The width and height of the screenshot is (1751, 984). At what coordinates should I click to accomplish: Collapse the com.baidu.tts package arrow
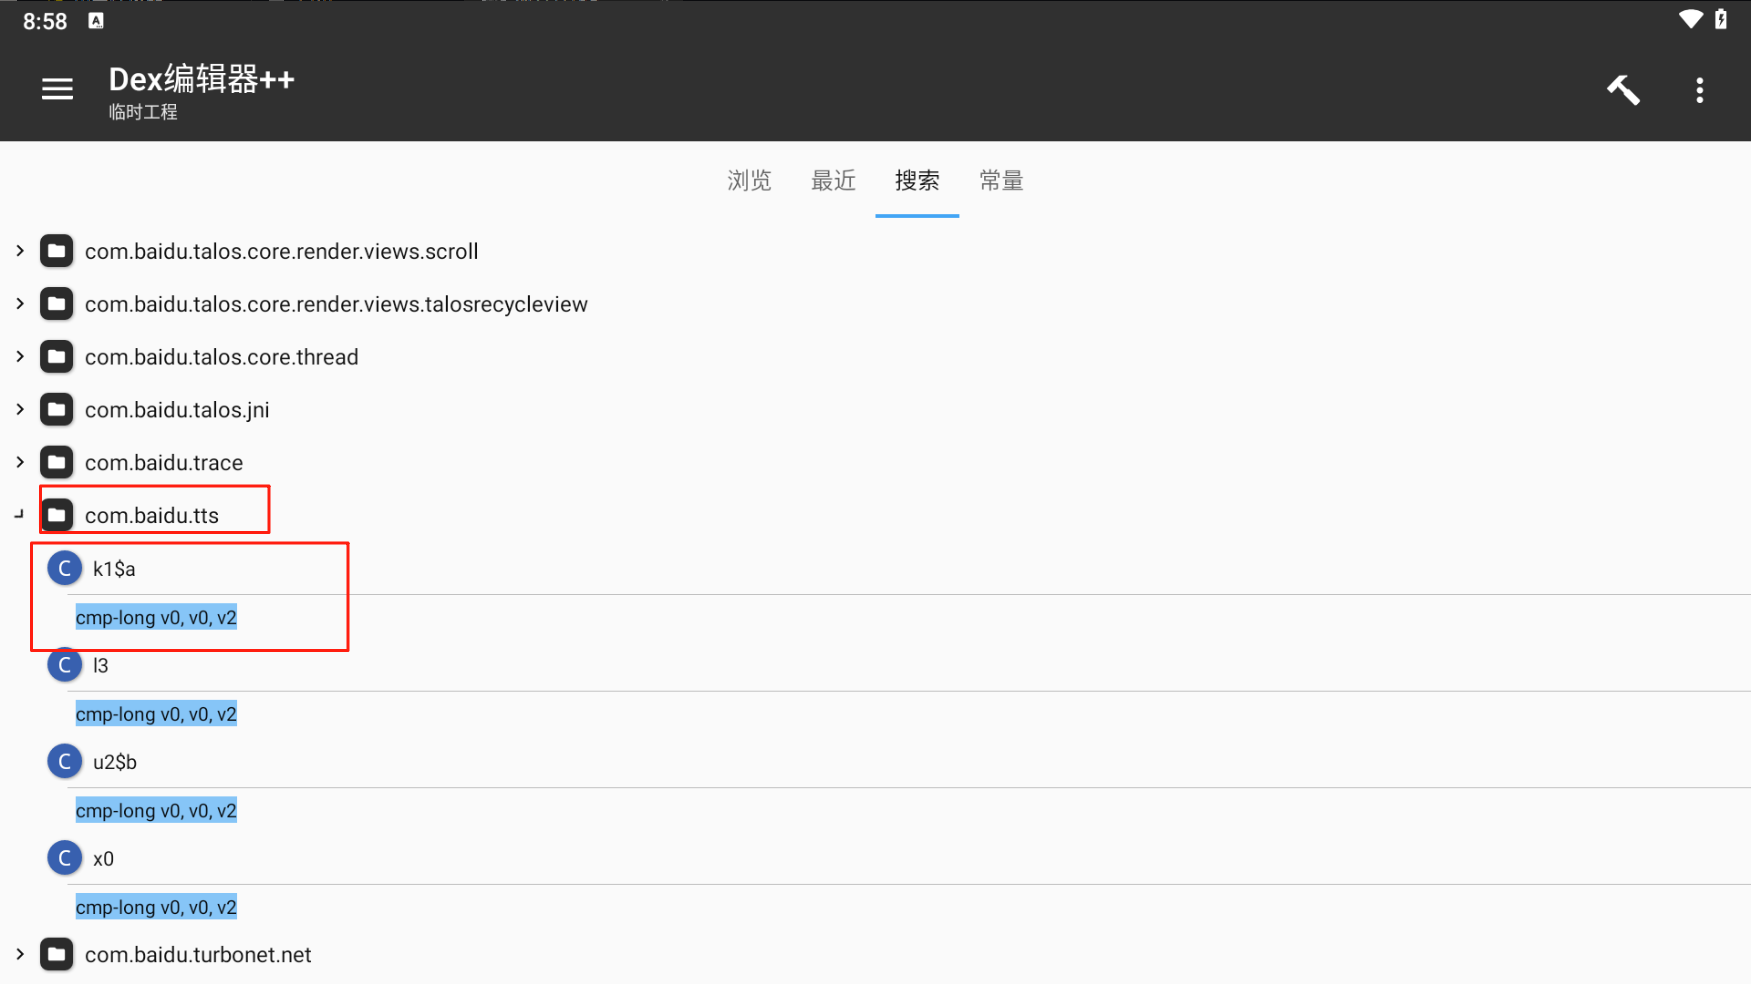[19, 514]
